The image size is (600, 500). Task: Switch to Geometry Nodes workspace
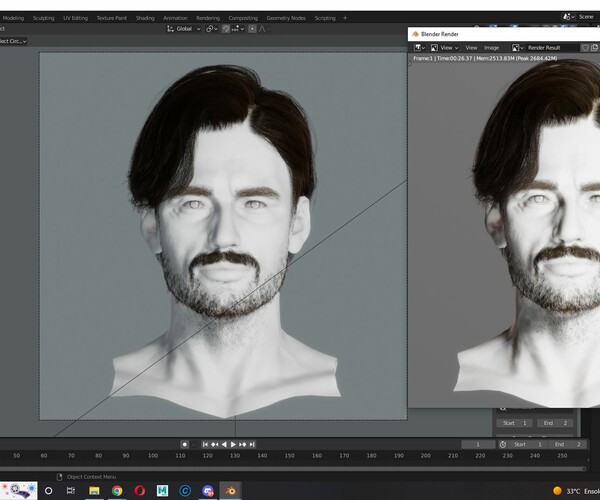point(286,18)
